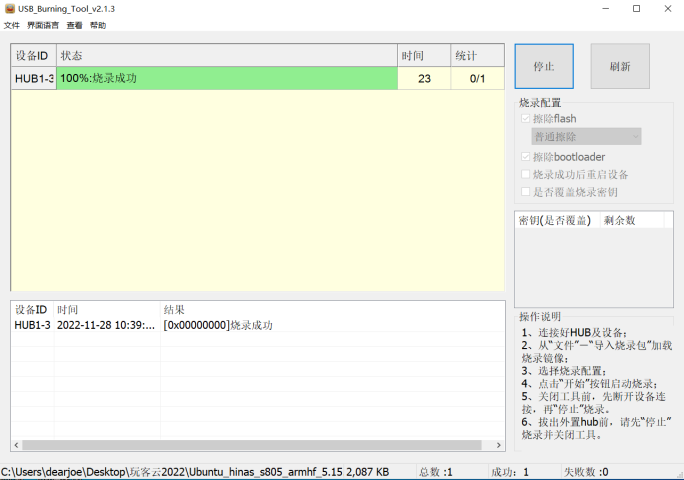Click the time value 23 cell
684x480 pixels.
(424, 79)
